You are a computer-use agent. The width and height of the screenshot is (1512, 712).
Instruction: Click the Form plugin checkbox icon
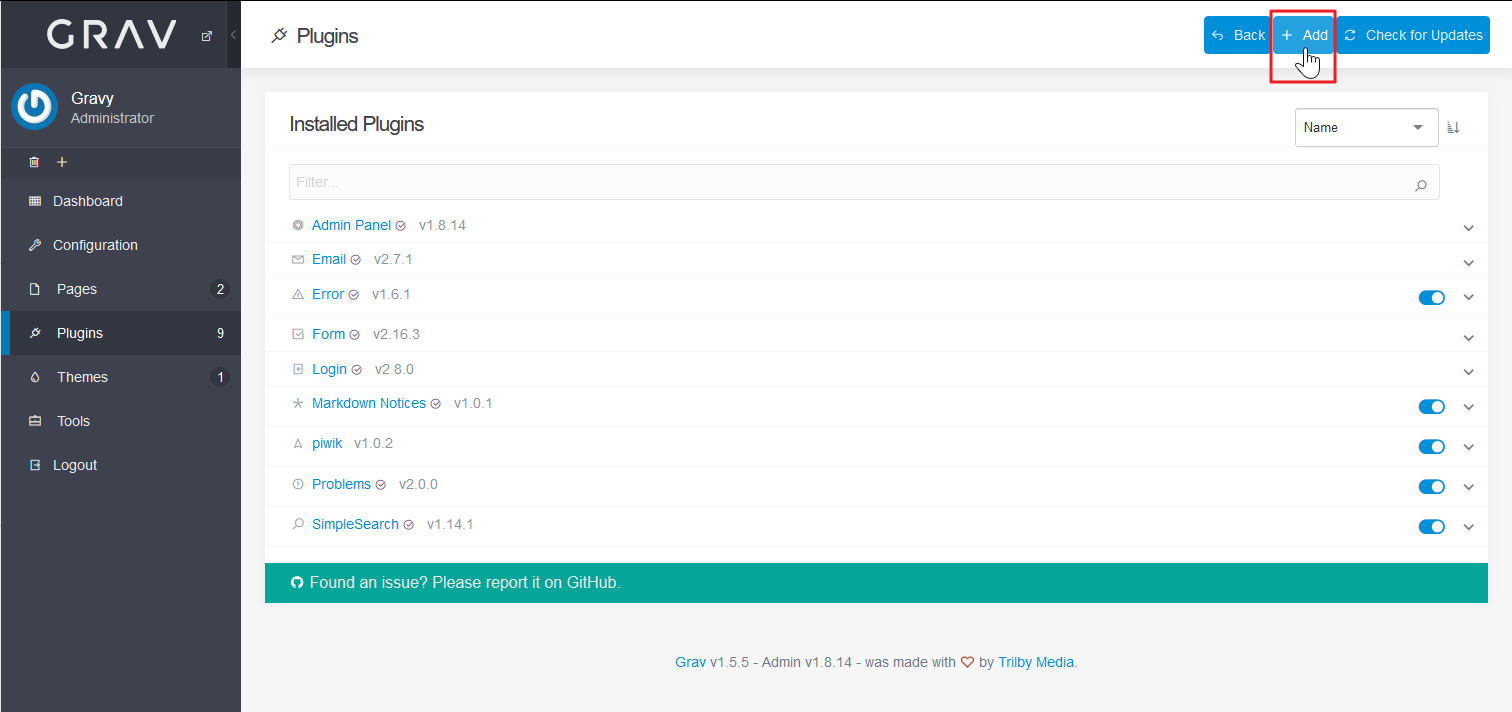(x=297, y=334)
